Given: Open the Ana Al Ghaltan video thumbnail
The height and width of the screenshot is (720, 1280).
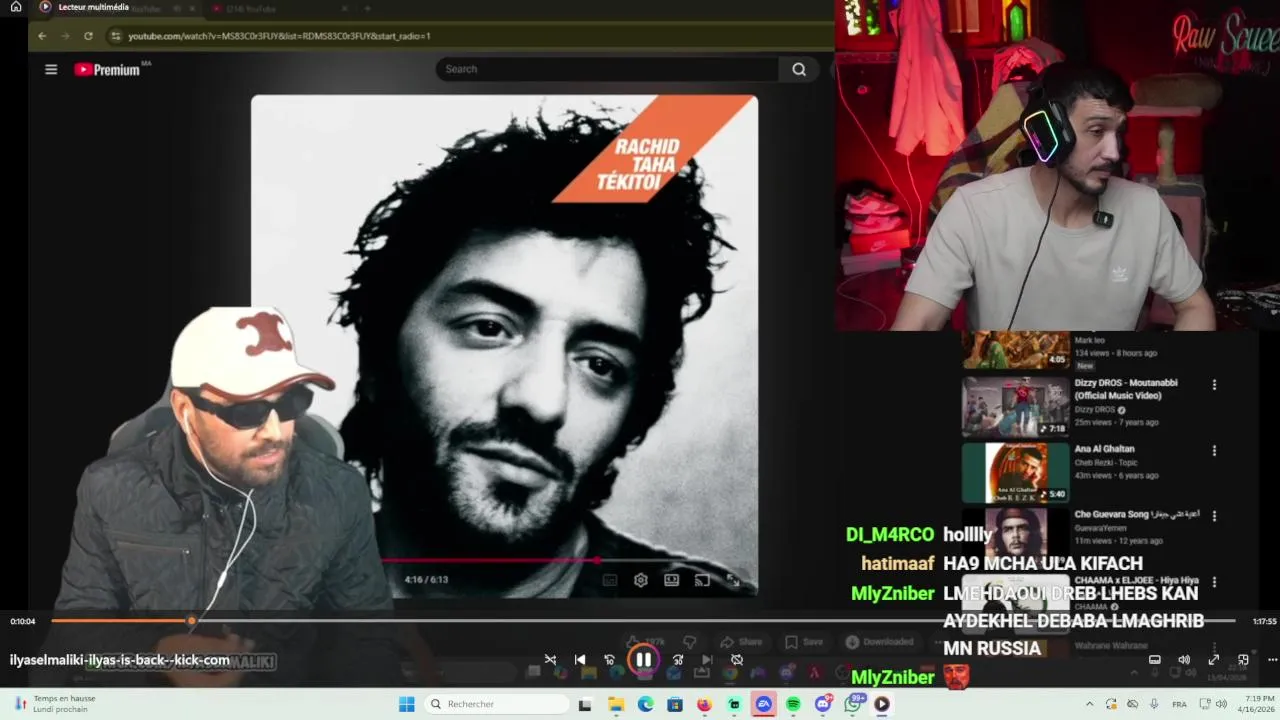Looking at the screenshot, I should click(x=1015, y=472).
